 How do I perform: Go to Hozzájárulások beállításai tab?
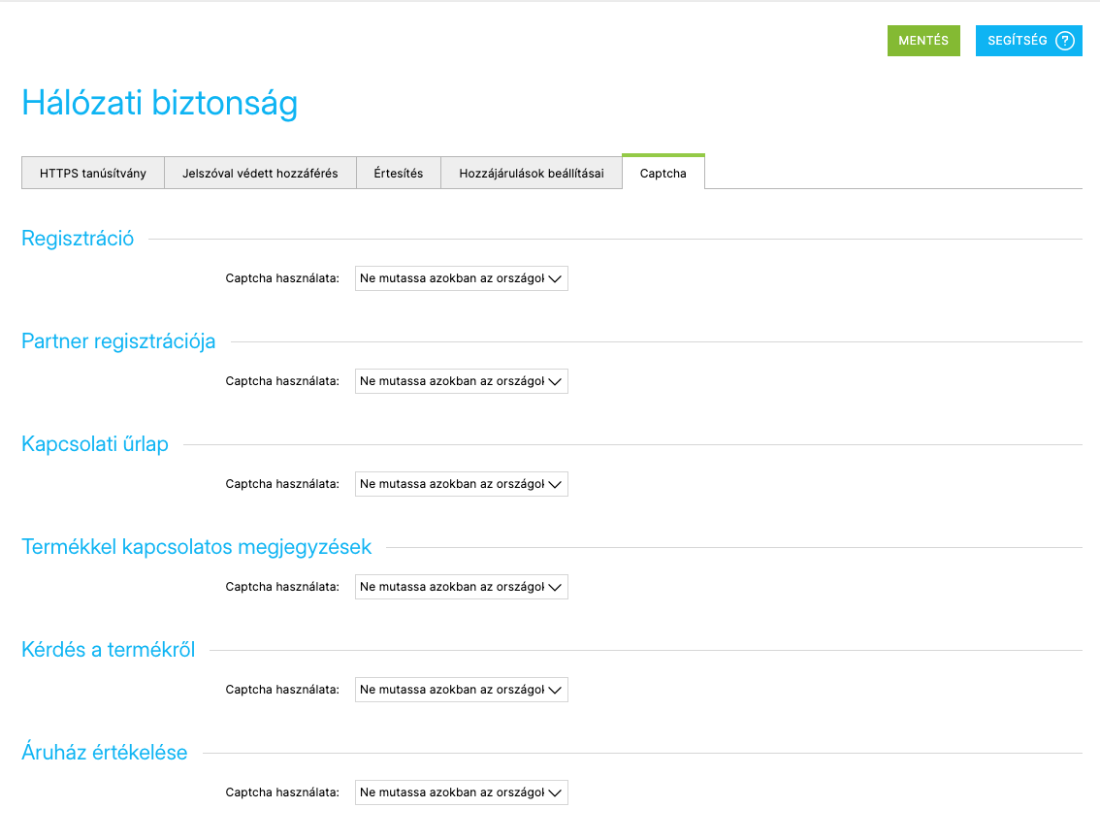pyautogui.click(x=531, y=173)
